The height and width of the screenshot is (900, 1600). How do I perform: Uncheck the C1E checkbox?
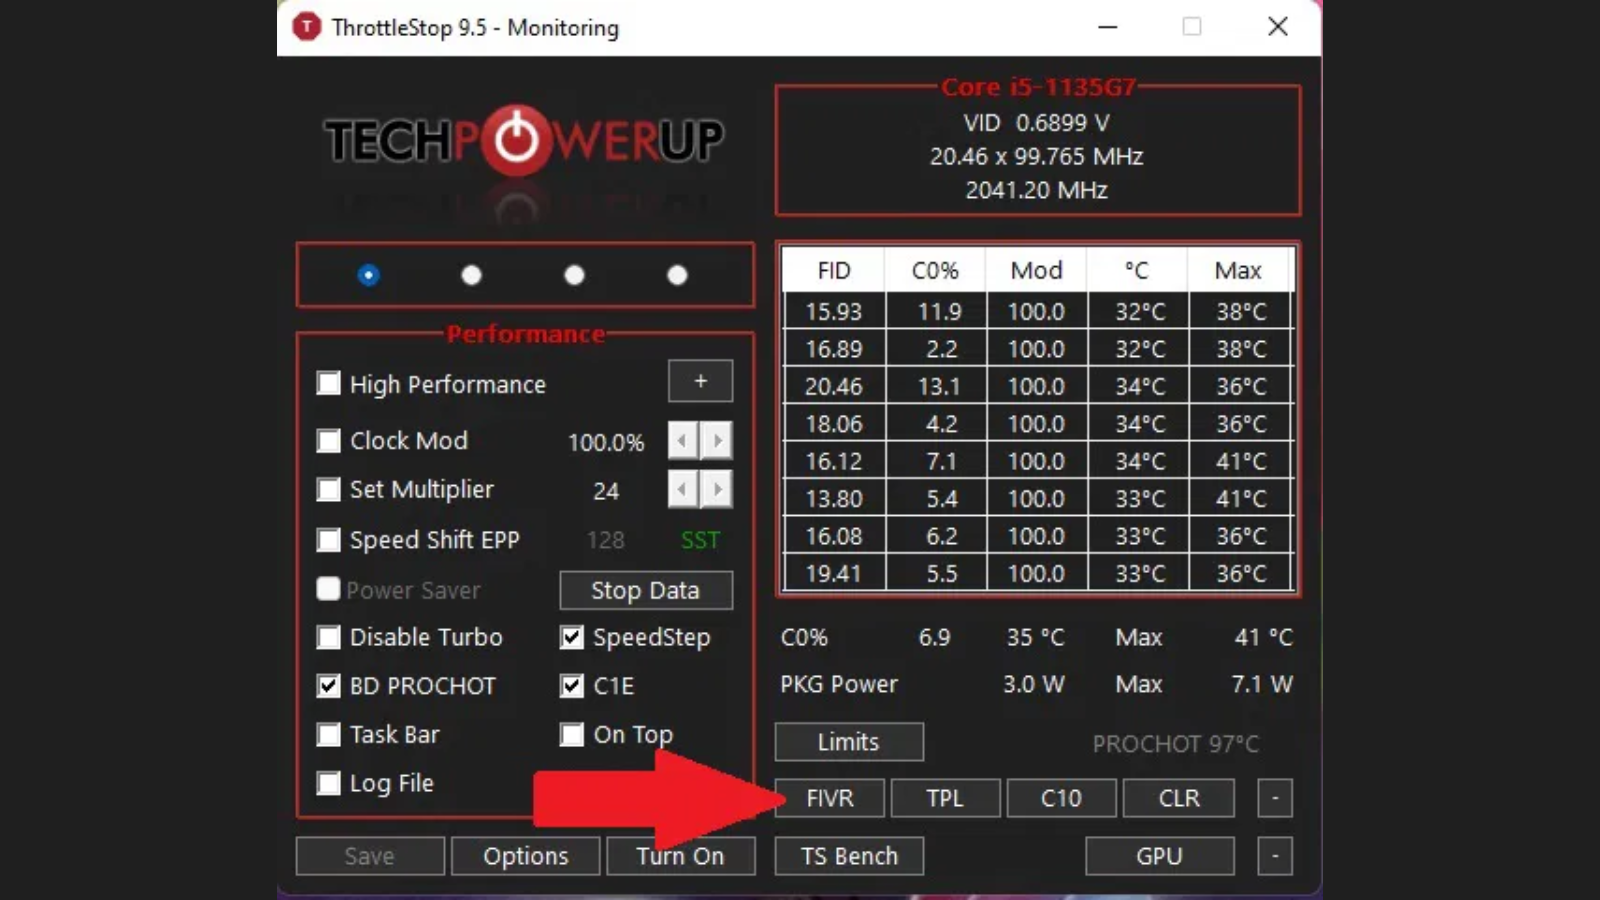(x=571, y=686)
